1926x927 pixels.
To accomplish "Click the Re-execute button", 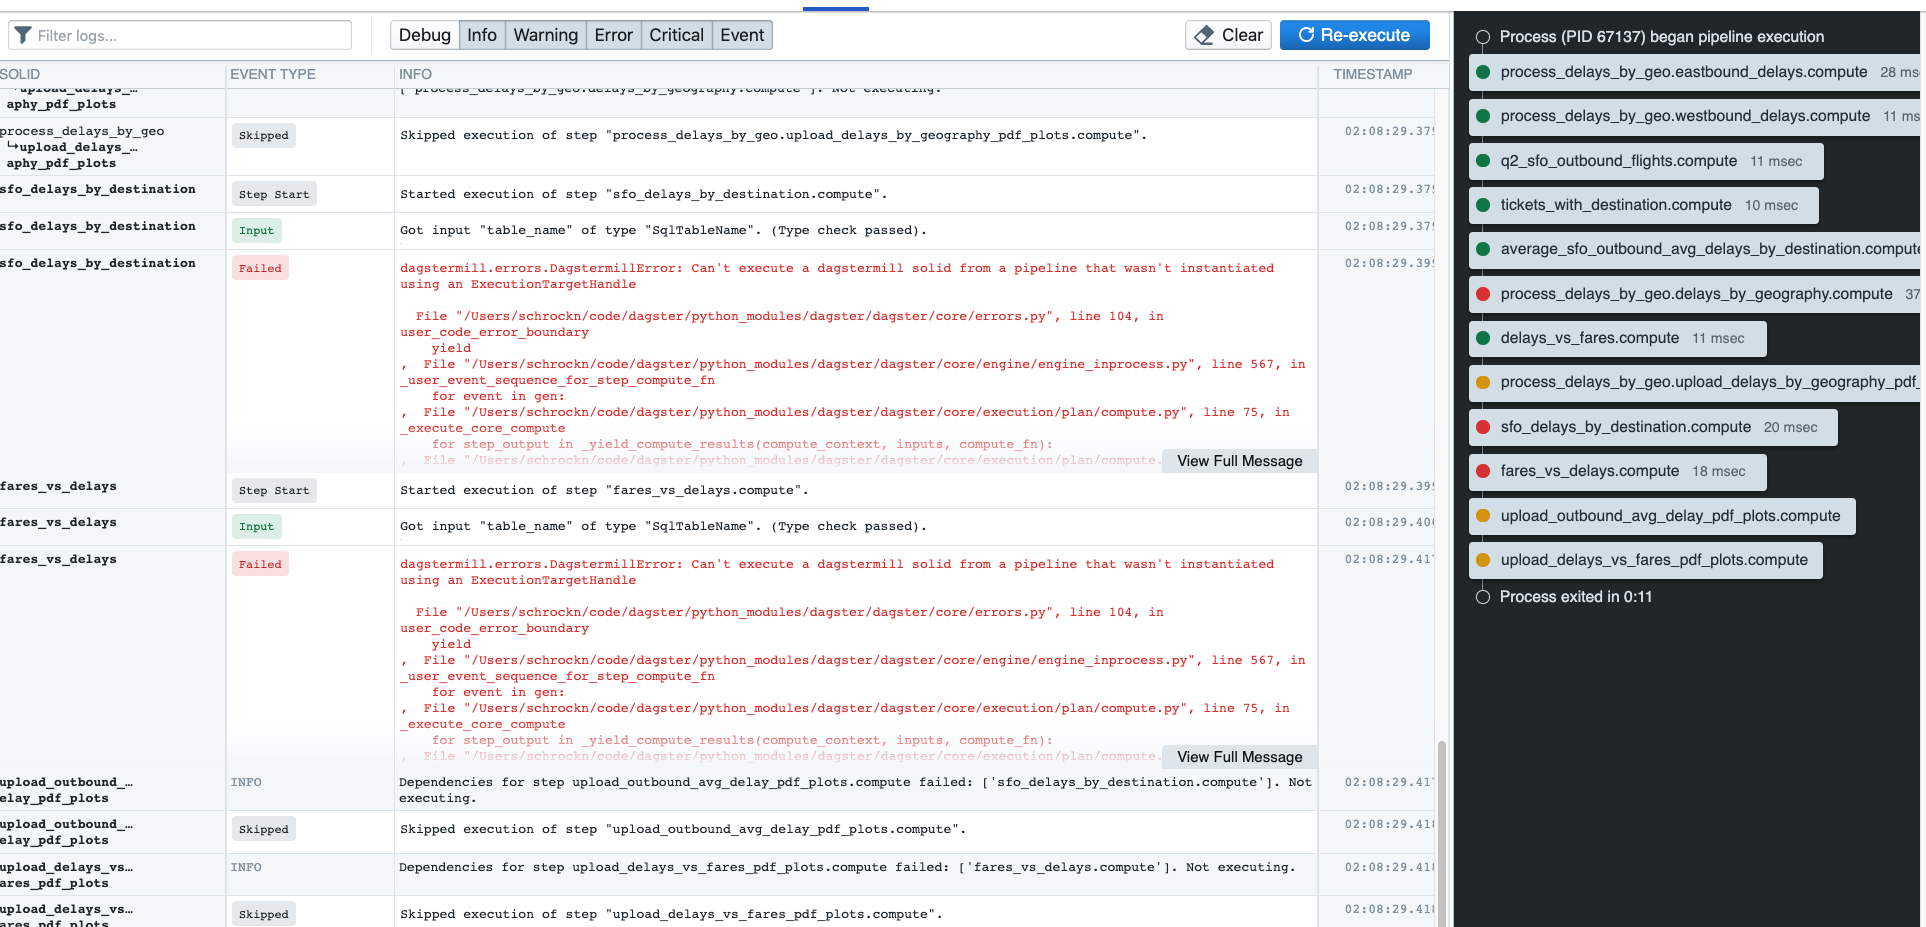I will click(1354, 35).
